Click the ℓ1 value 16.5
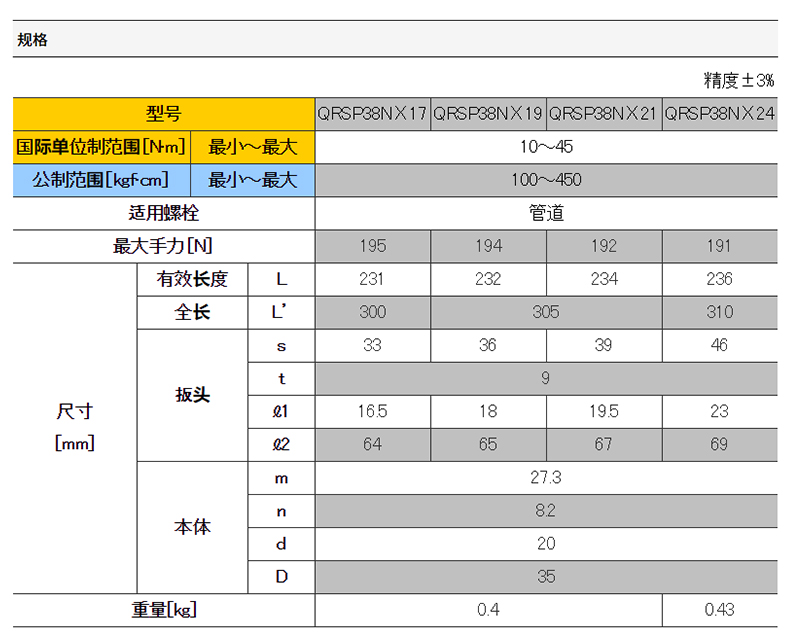 point(372,411)
